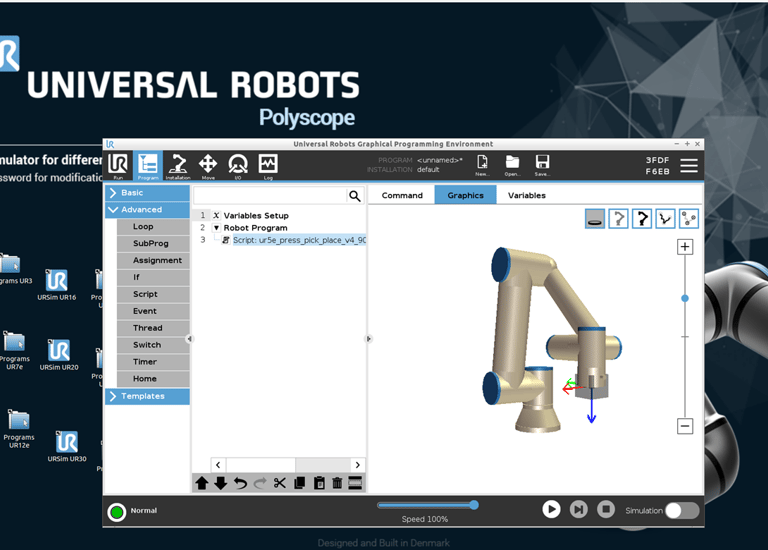Screen dimensions: 768x550
Task: Insert a Loop node
Action: [153, 227]
